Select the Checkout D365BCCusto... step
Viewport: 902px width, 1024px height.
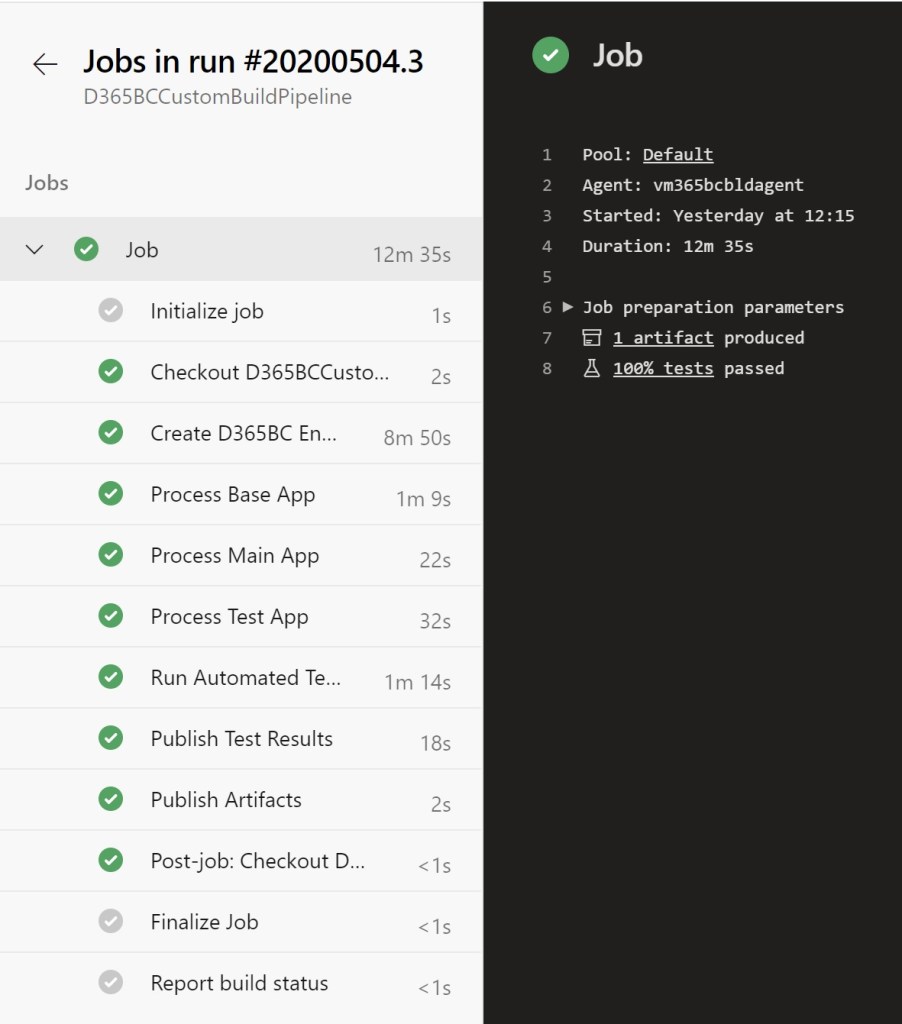coord(269,373)
